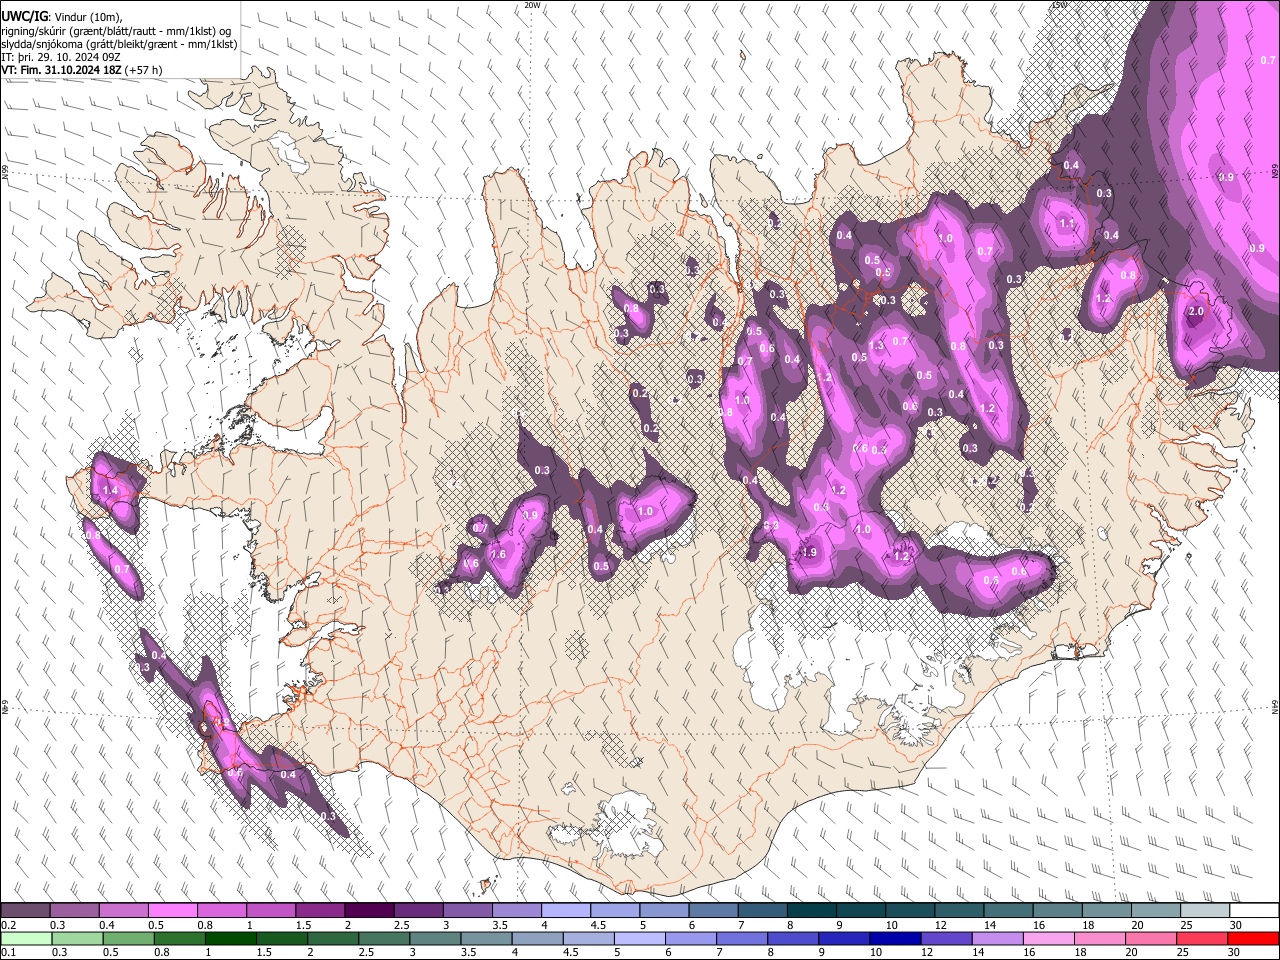The height and width of the screenshot is (960, 1280).
Task: Select the light lavender 4–4.5 swatch in the upper legend
Action: tap(565, 911)
